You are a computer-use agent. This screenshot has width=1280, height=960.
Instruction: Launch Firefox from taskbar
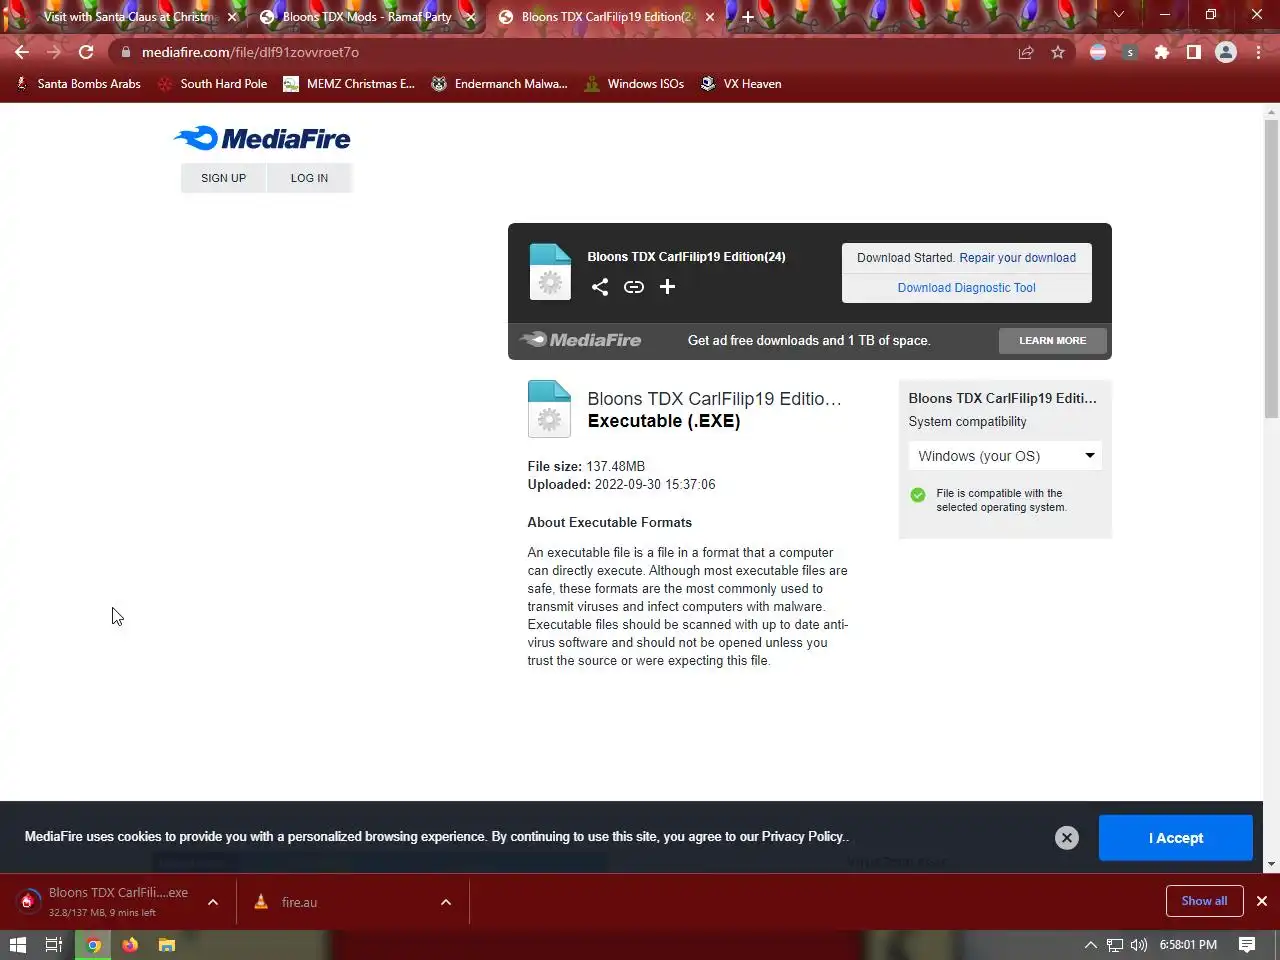coord(130,945)
